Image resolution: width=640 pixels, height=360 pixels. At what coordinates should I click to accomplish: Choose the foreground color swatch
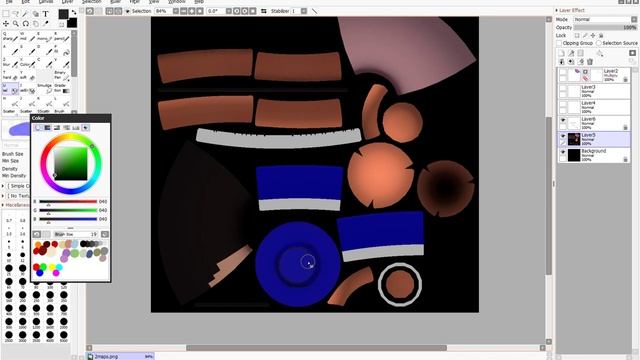pos(63,14)
